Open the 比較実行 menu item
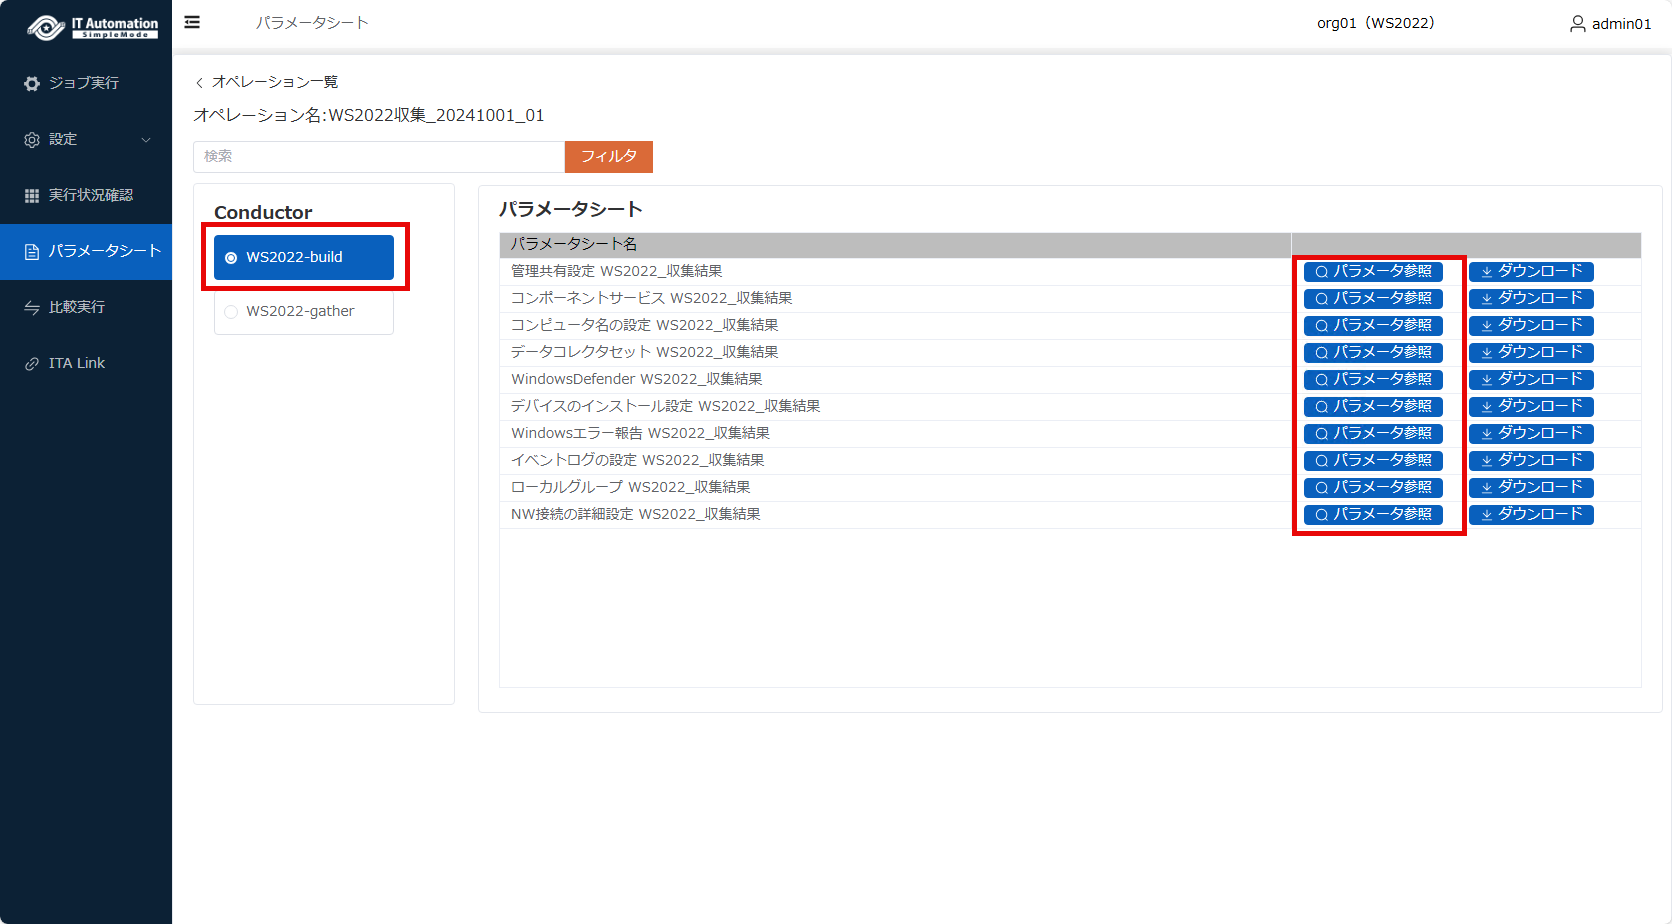This screenshot has width=1672, height=924. (77, 307)
